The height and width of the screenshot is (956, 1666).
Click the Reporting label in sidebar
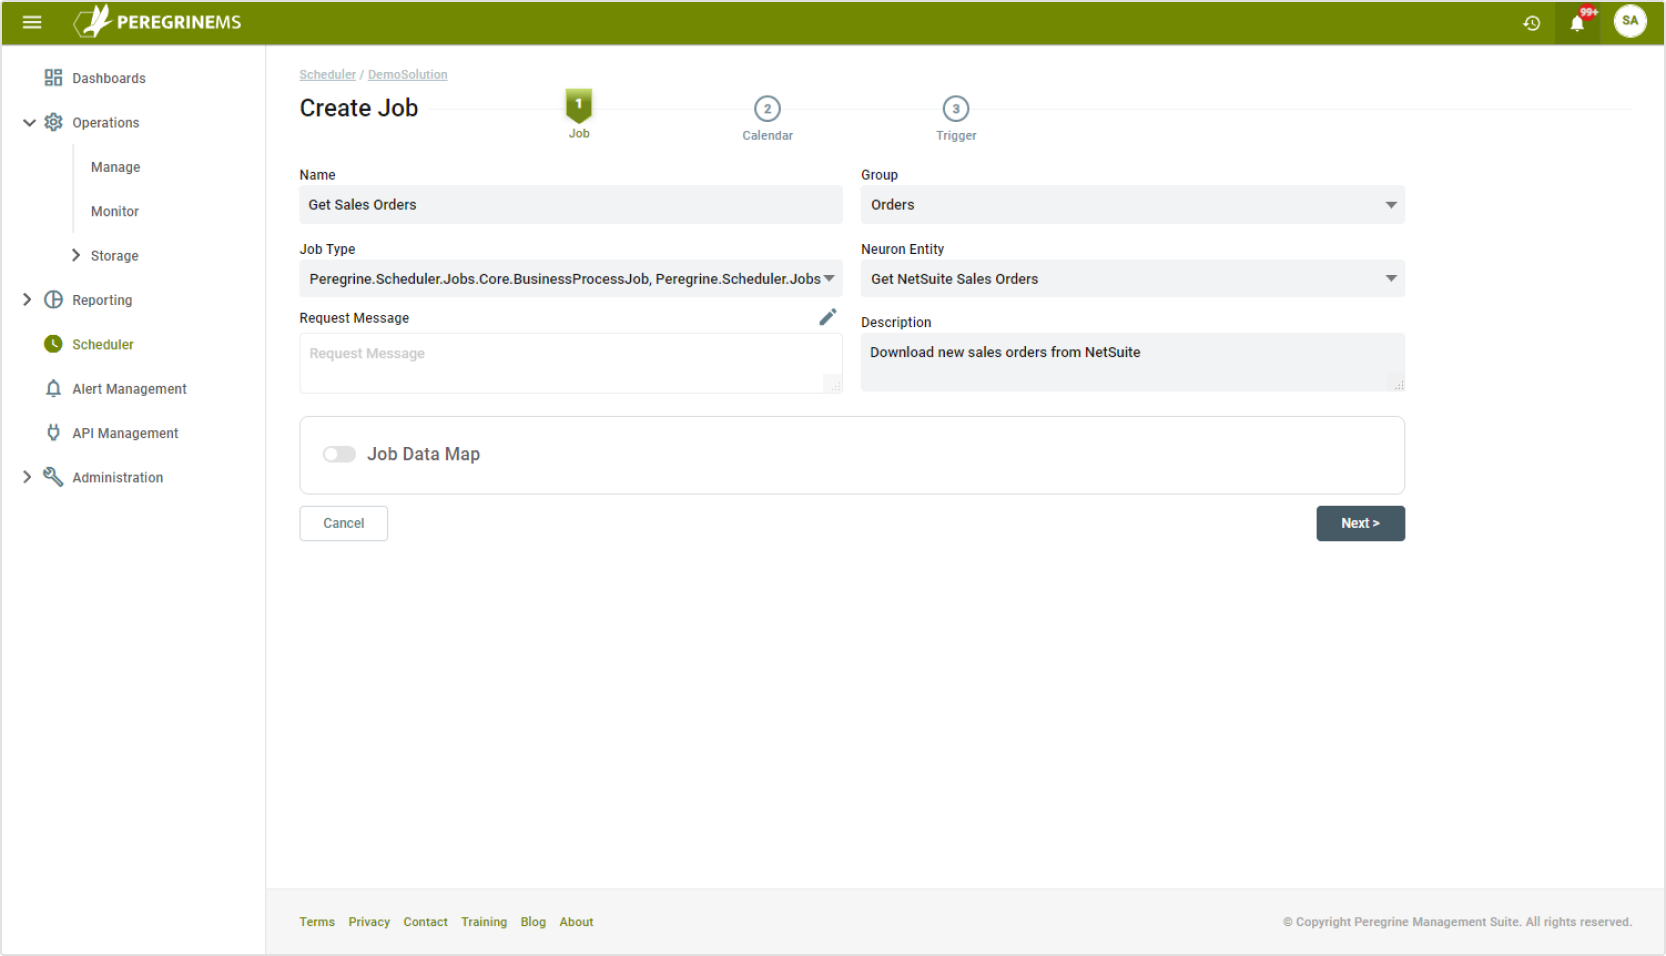click(x=102, y=300)
